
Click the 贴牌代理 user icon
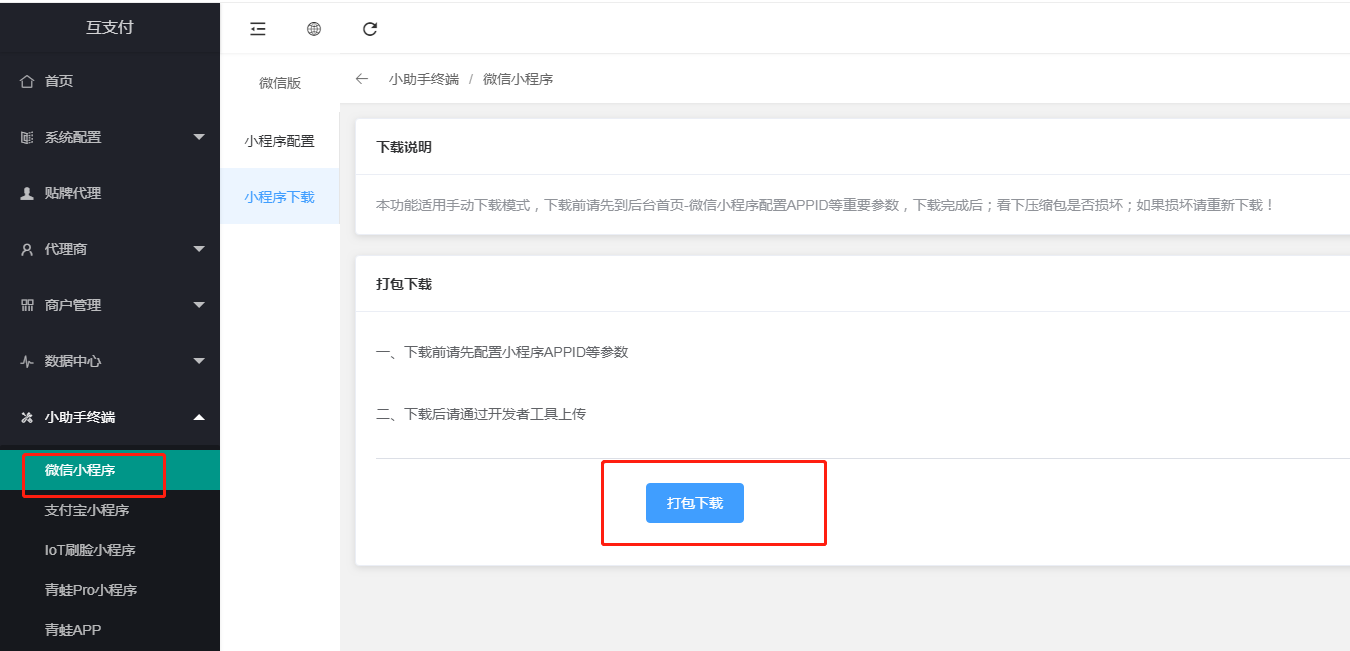pos(27,193)
